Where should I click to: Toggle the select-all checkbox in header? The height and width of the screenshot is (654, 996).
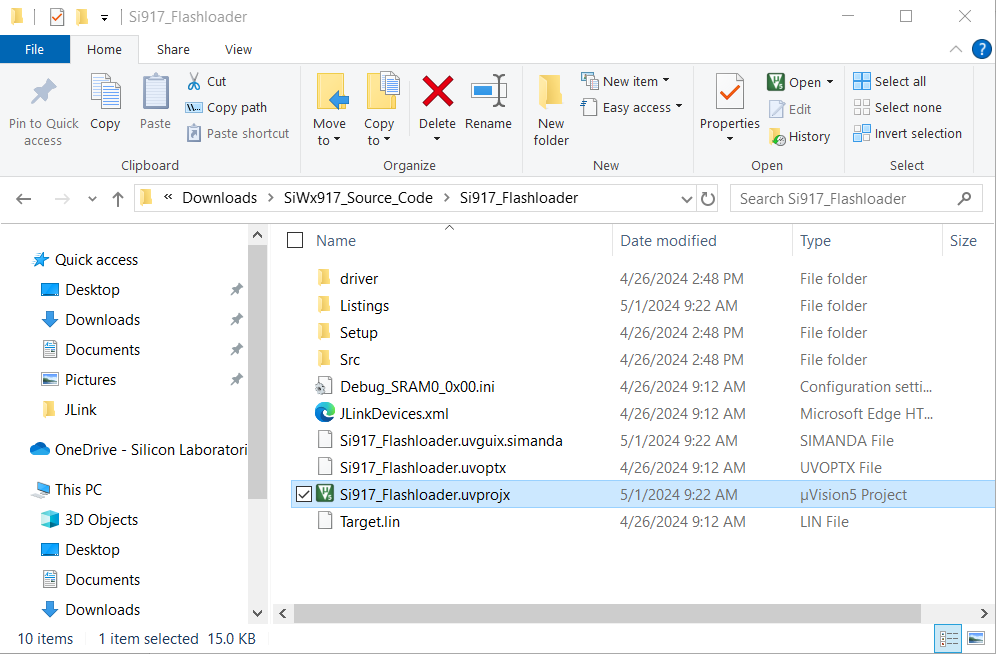click(295, 240)
